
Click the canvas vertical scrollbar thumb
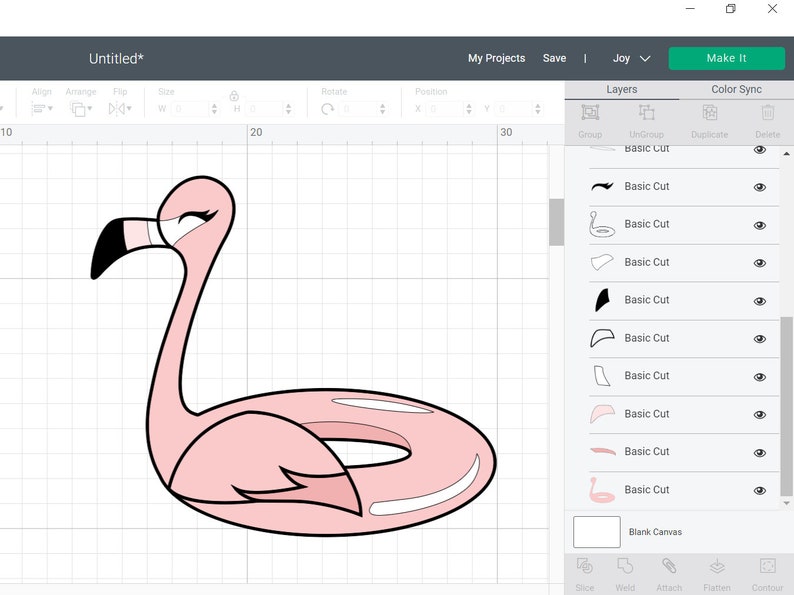point(556,222)
